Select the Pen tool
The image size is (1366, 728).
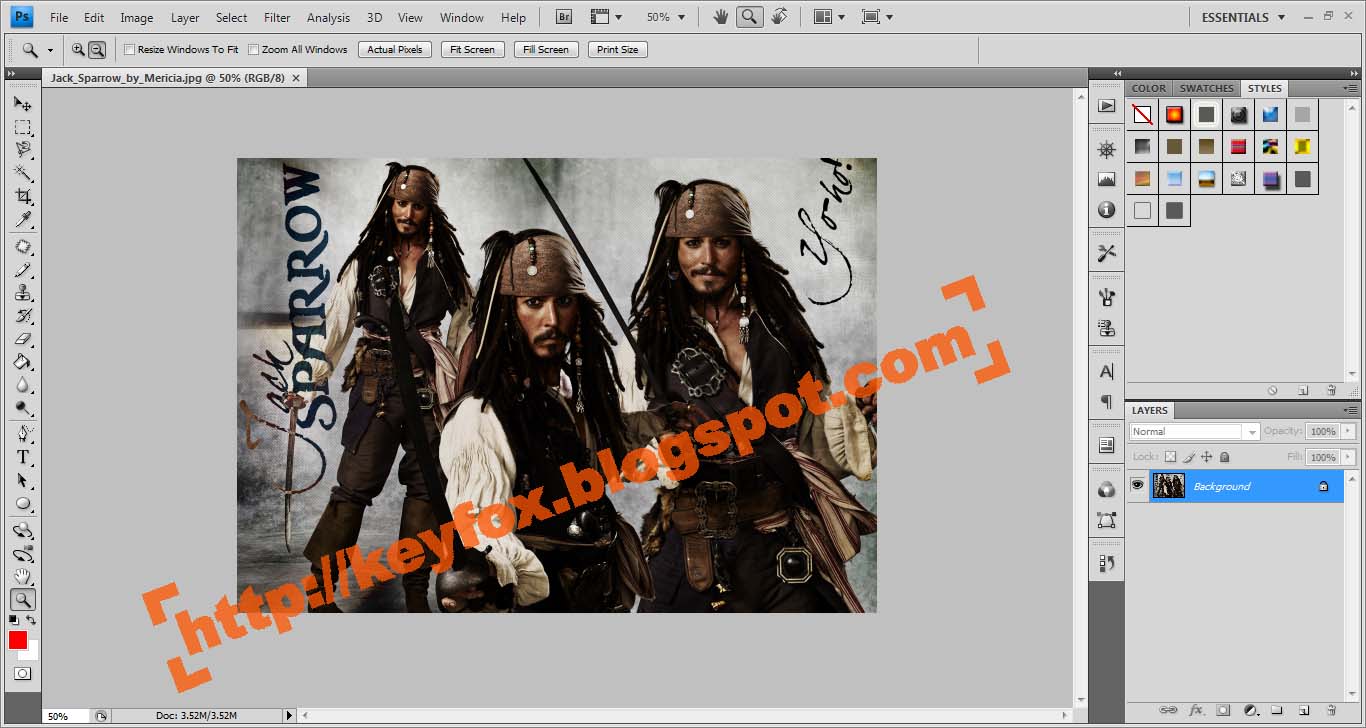(x=22, y=434)
